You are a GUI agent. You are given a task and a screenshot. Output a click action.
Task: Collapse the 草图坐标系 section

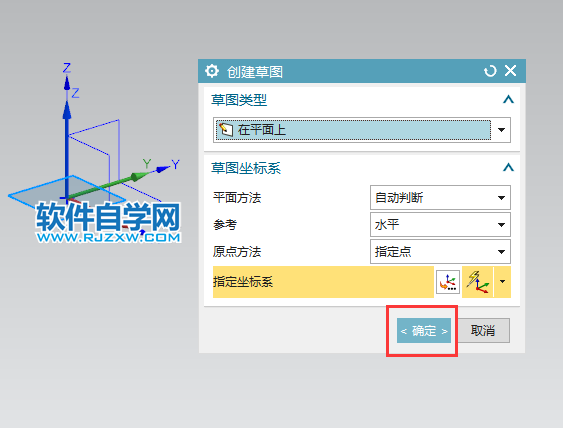tap(508, 167)
